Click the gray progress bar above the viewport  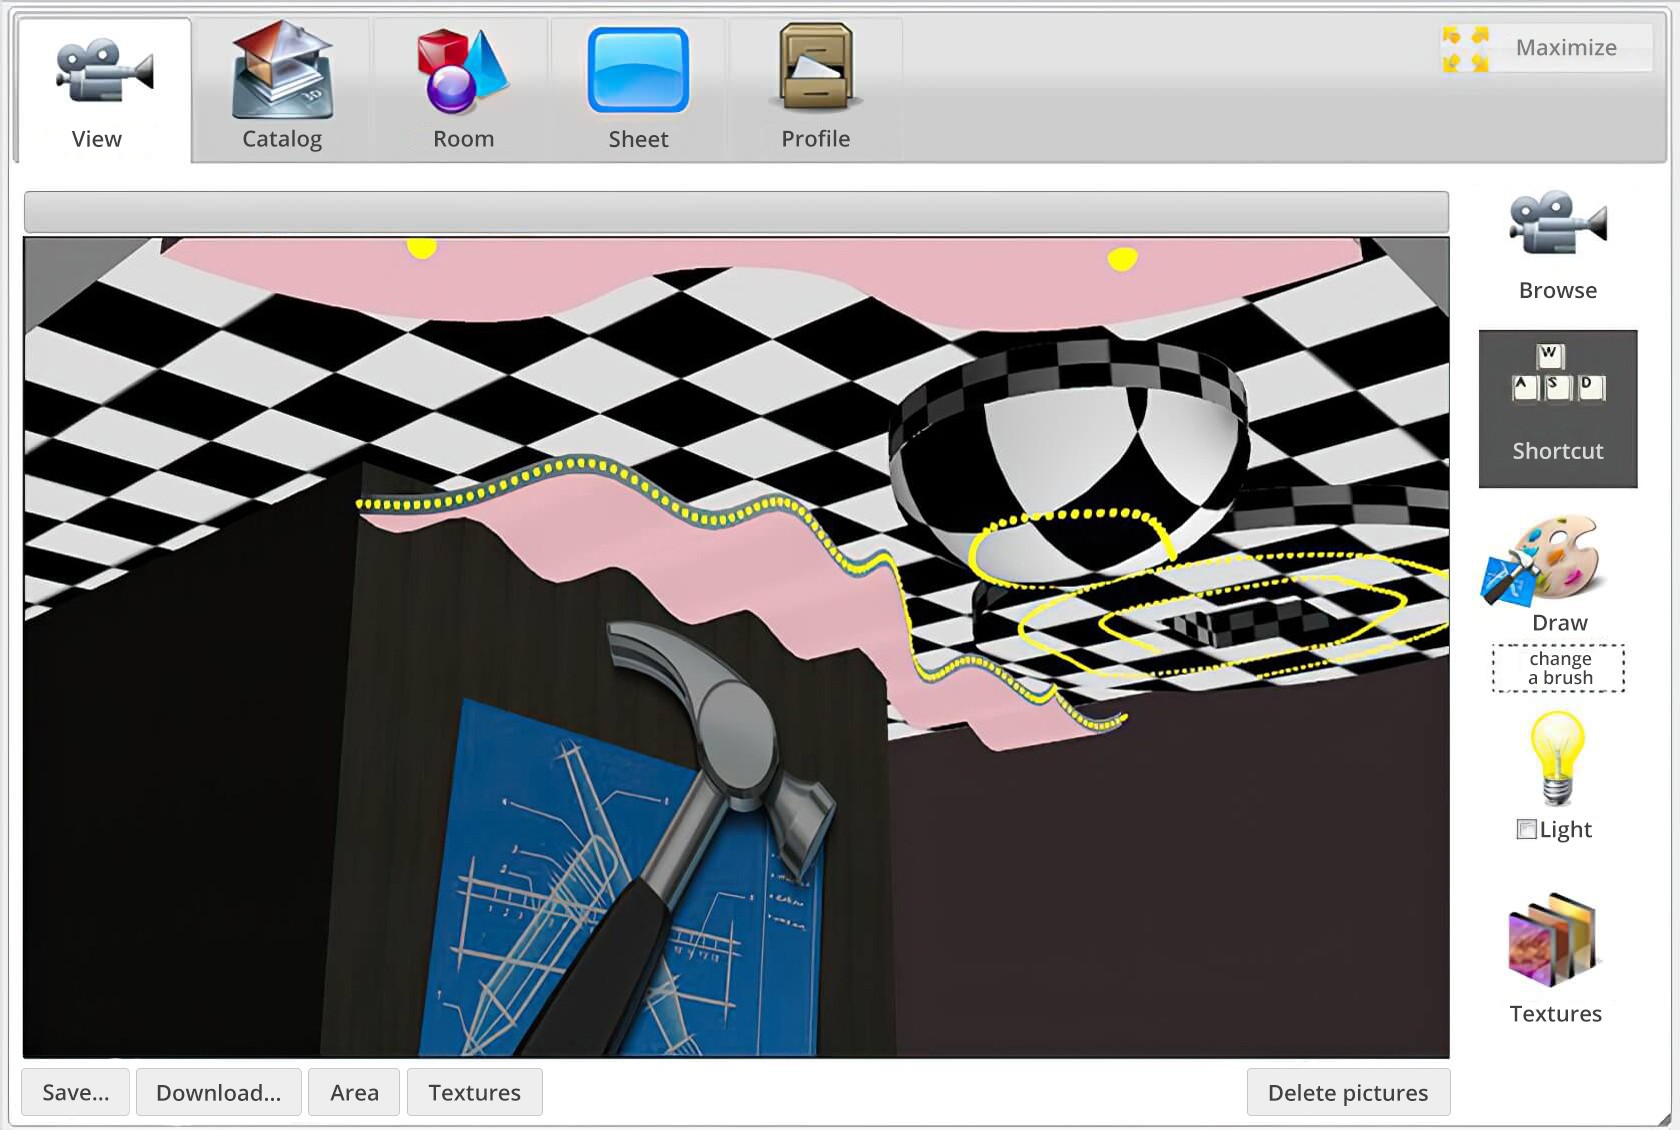tap(736, 212)
